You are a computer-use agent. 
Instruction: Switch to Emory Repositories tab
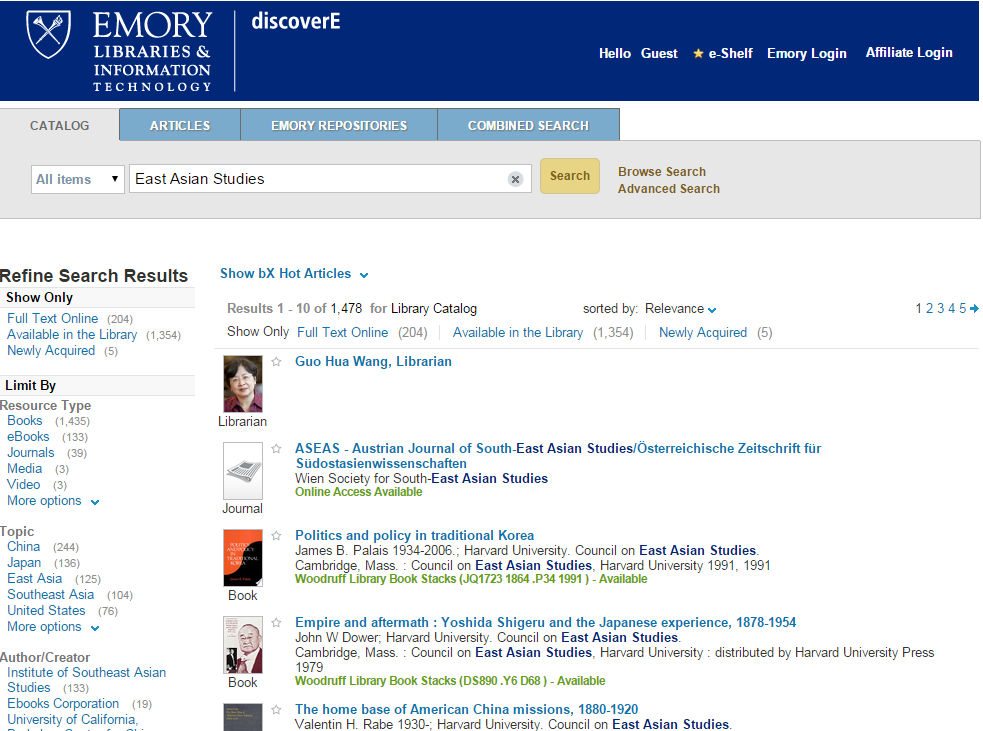click(x=339, y=125)
